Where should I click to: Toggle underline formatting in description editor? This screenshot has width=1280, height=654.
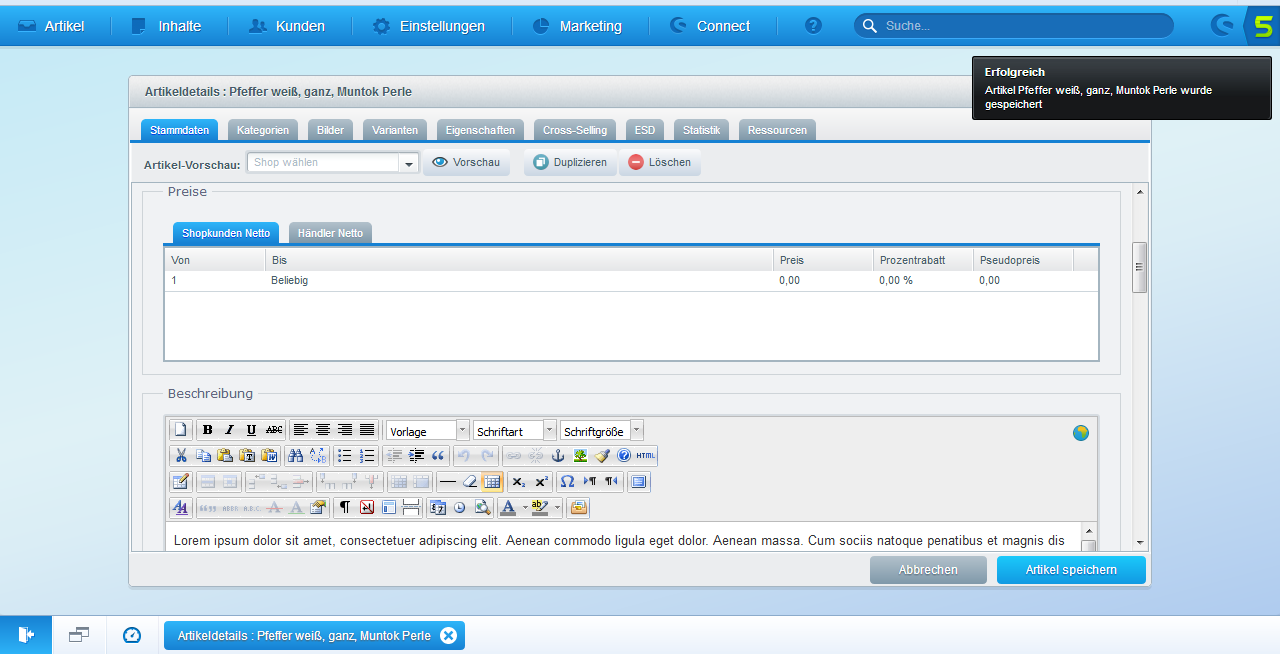tap(251, 430)
